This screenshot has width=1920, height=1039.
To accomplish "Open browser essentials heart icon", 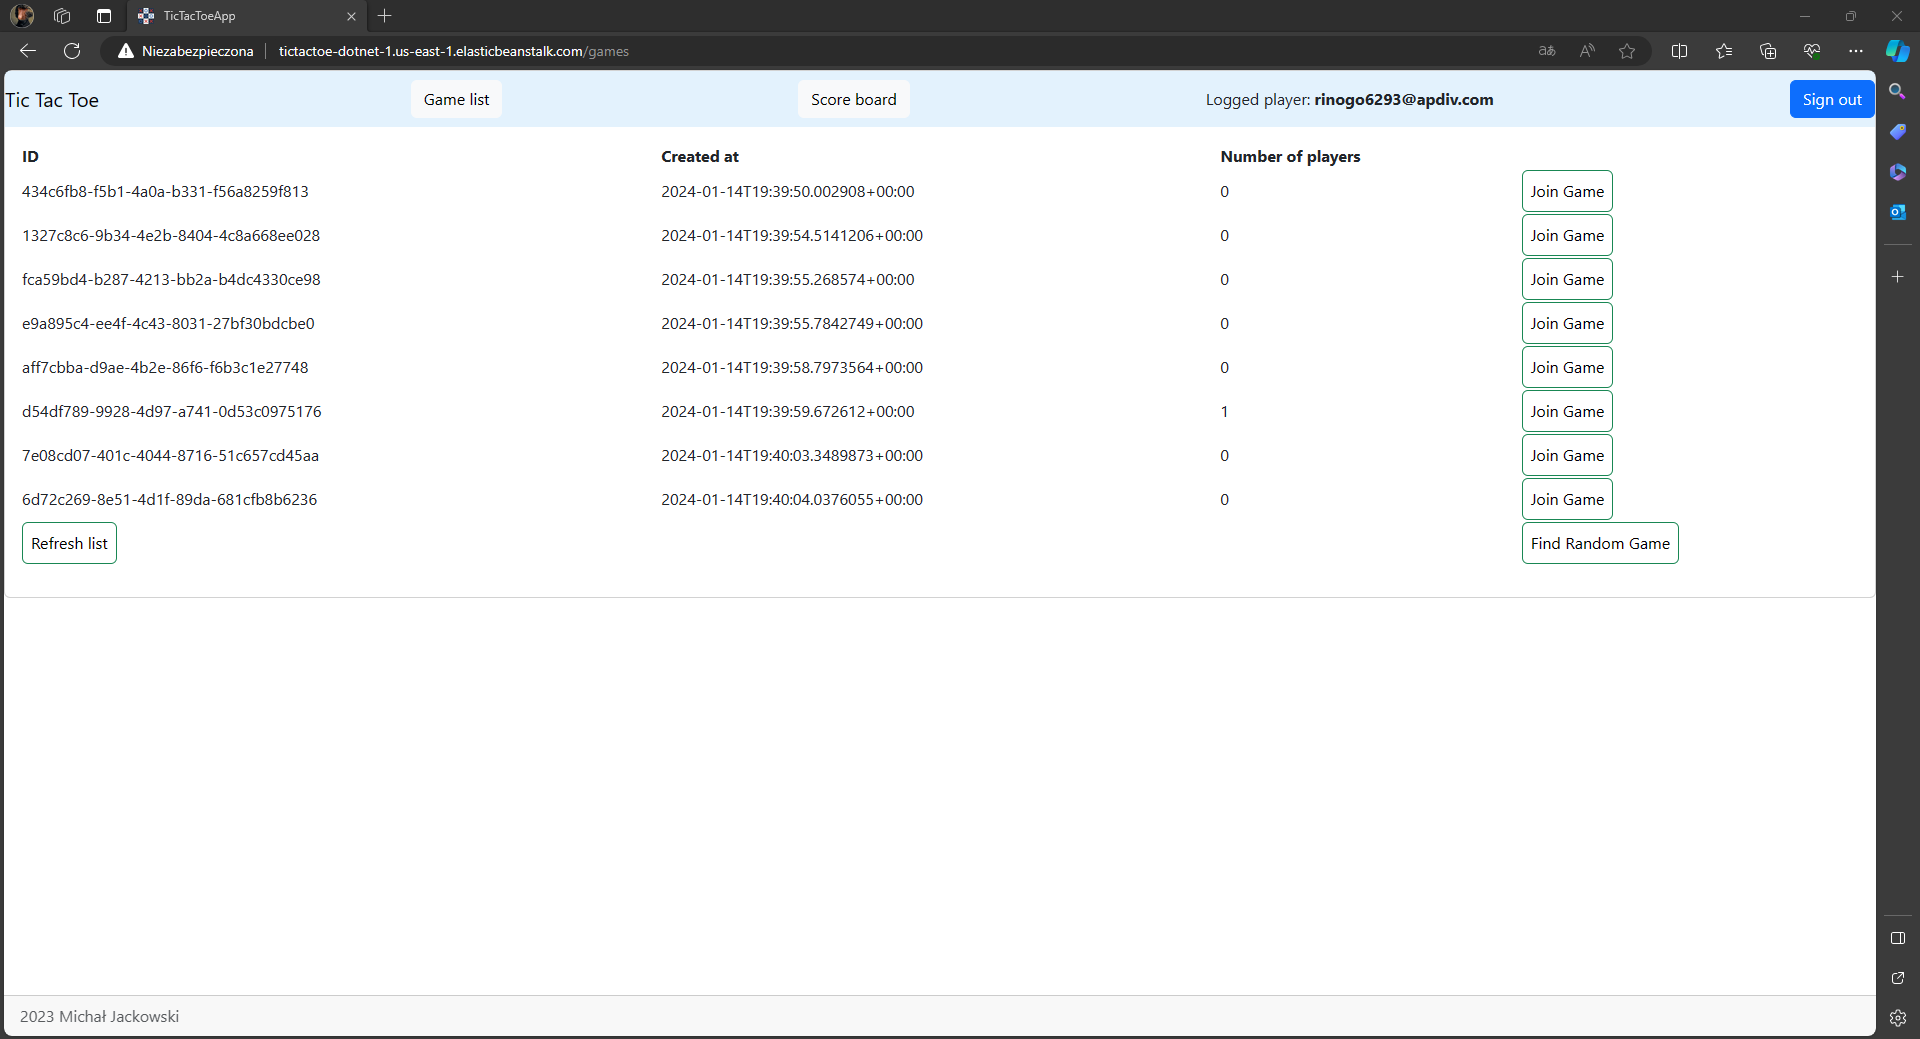I will tap(1812, 51).
